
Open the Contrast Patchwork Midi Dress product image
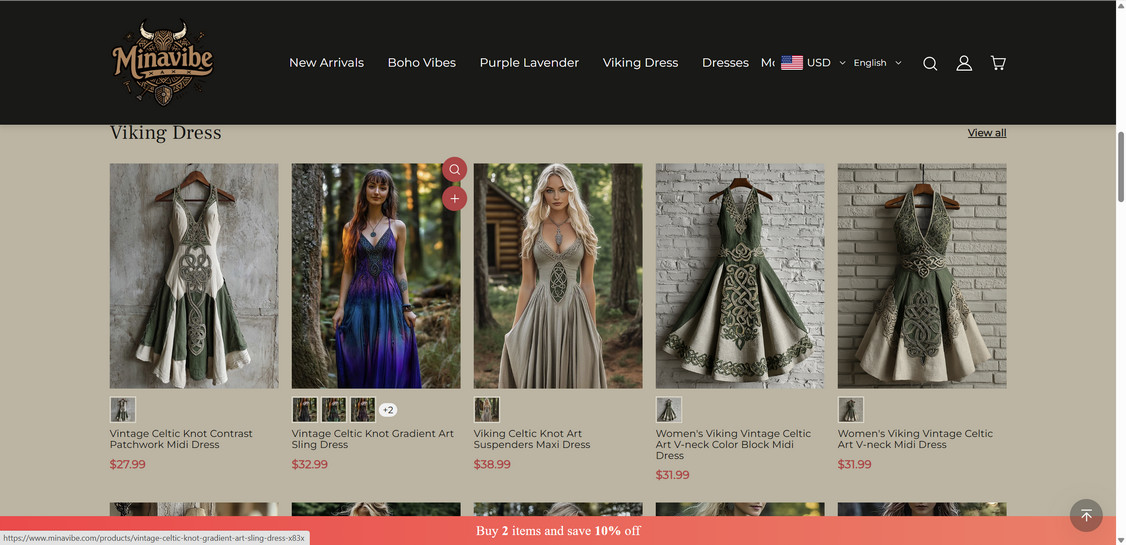[x=194, y=276]
